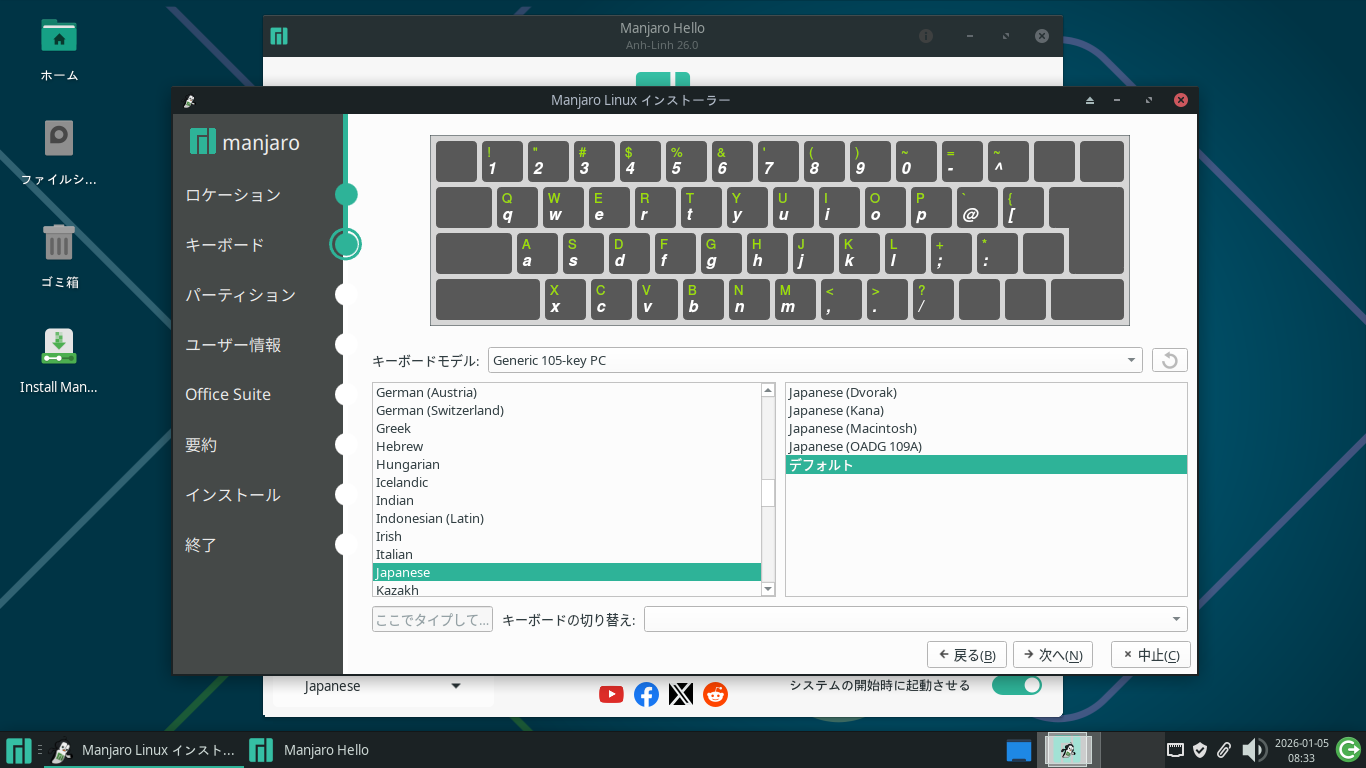Screen dimensions: 1366x768
Task: Reset keyboard model with the circular arrow button
Action: pyautogui.click(x=1170, y=360)
